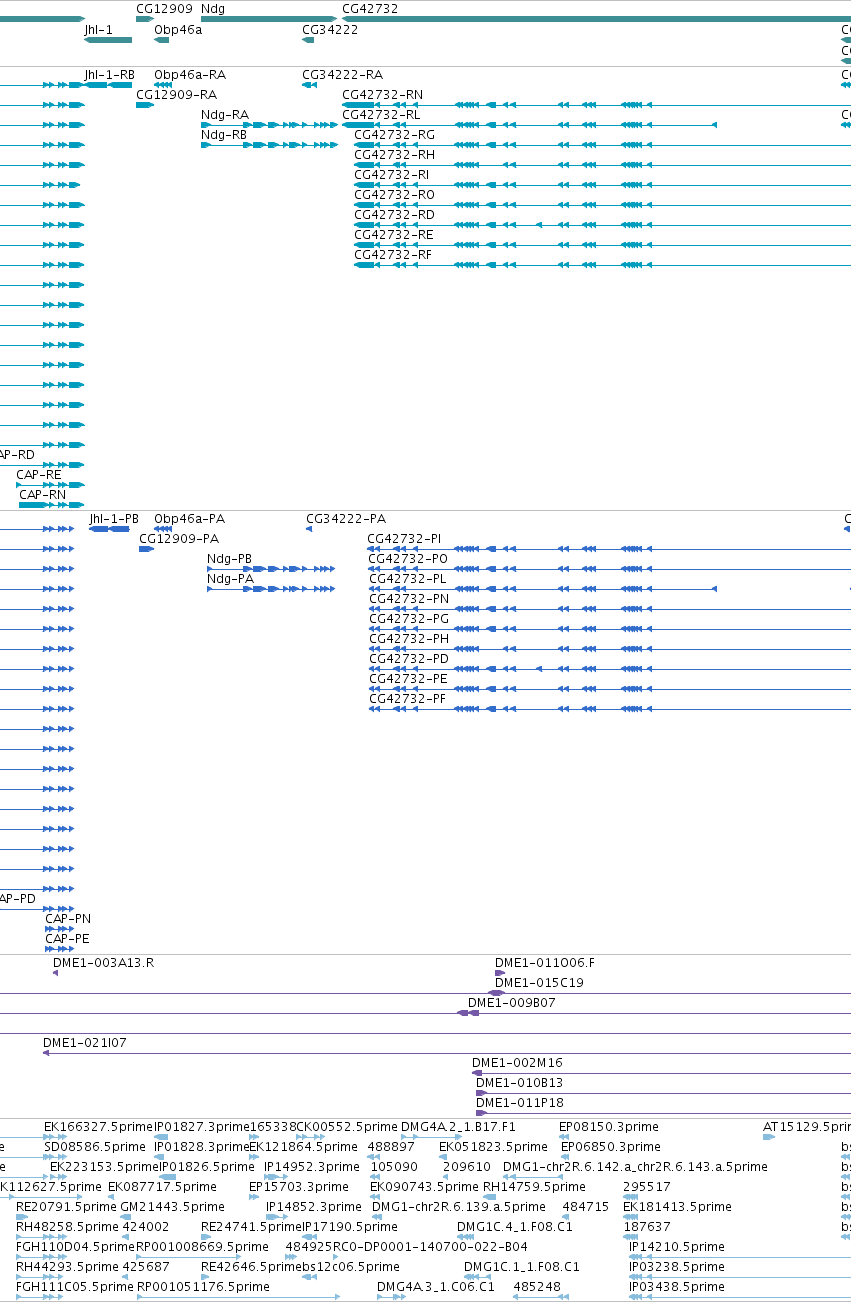Viewport: 851px width, 1302px height.
Task: Select the DME1-021I07 clone label
Action: tap(85, 1043)
